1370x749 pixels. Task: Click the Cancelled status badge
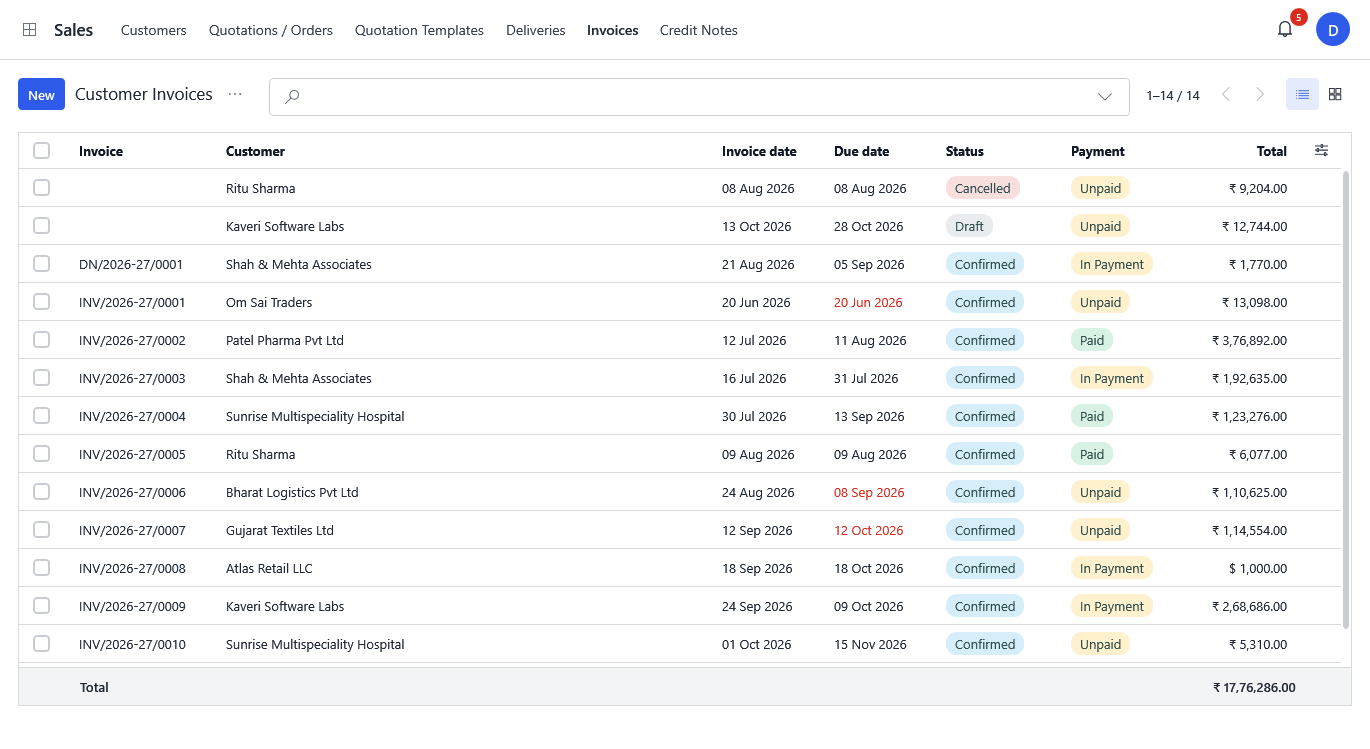983,188
